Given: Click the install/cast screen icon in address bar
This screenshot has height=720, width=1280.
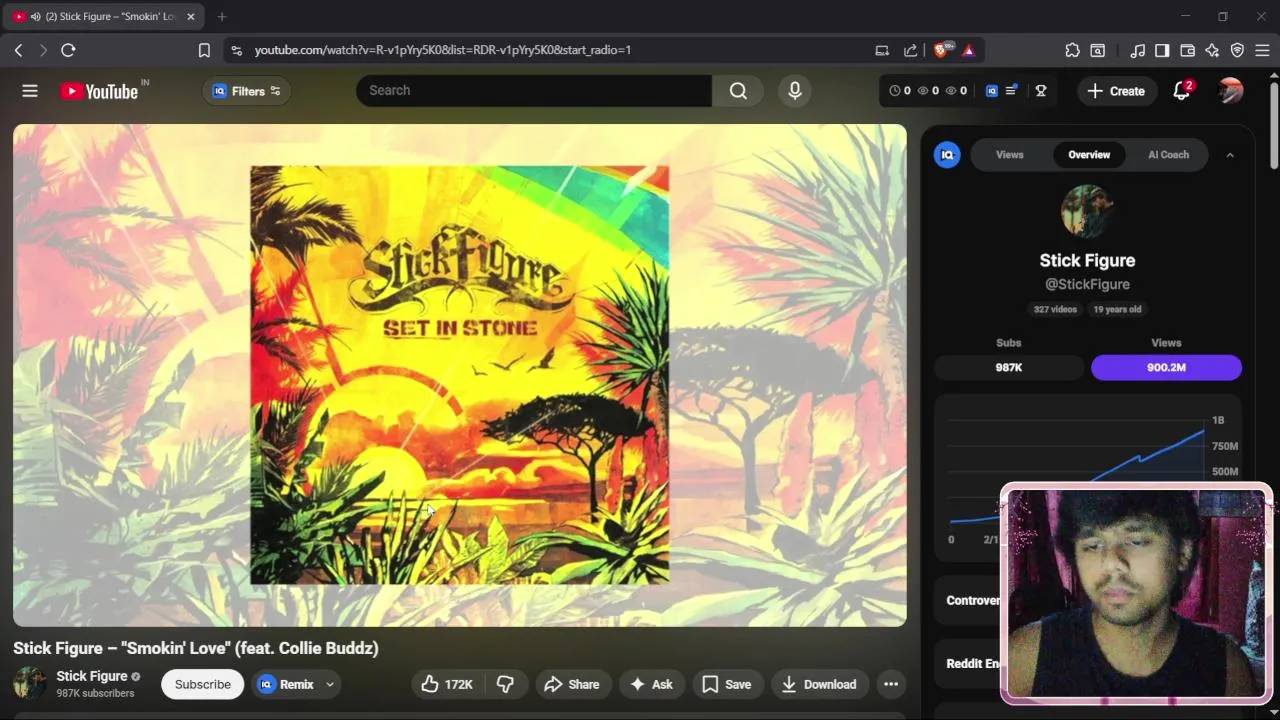Looking at the screenshot, I should click(x=882, y=50).
